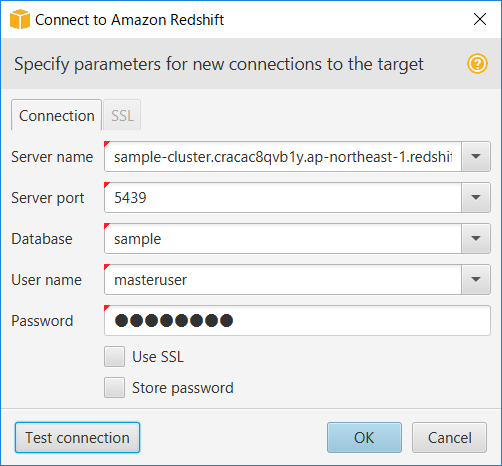
Task: Click the orange box app icon in title bar
Action: (20, 19)
